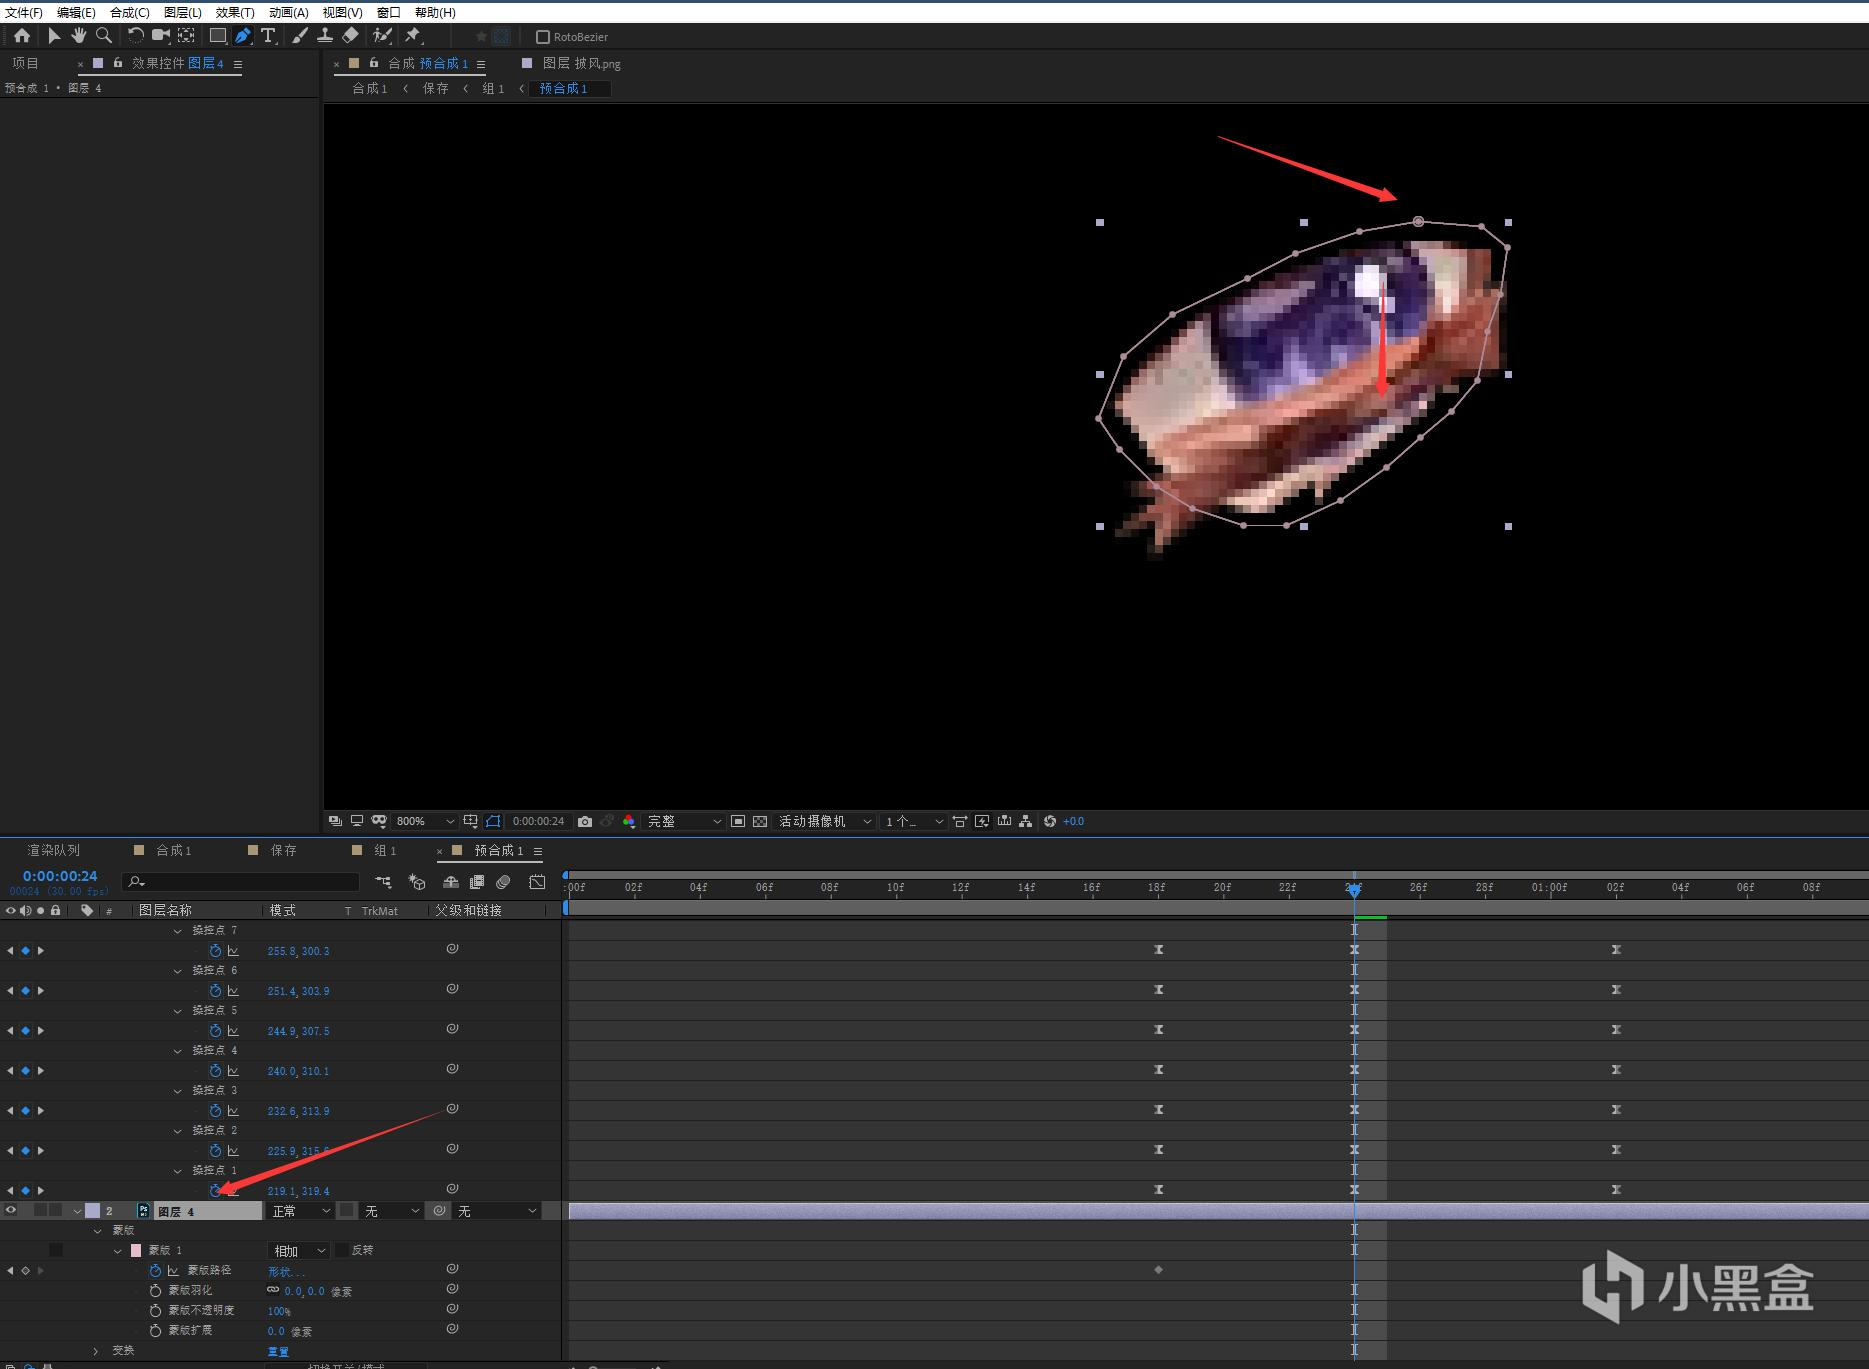Select the Clone Stamp tool
Screen dimensions: 1869x1369
click(325, 36)
